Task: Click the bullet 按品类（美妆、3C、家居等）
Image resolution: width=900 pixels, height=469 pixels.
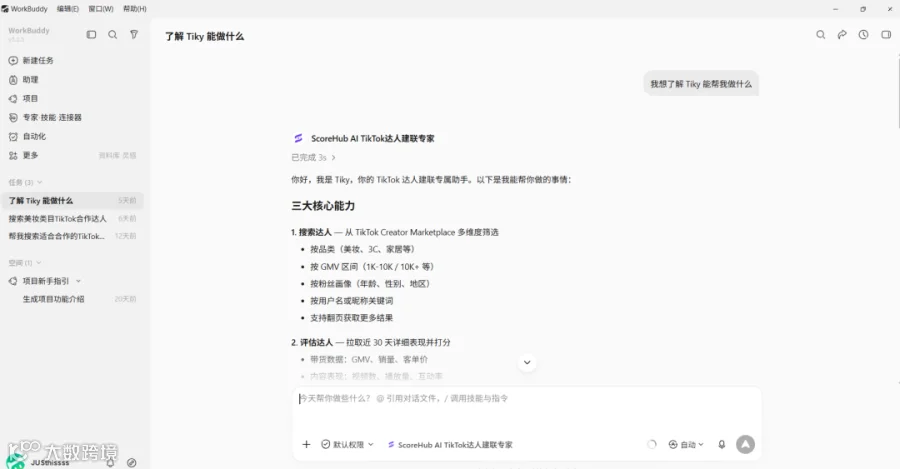Action: (362, 249)
